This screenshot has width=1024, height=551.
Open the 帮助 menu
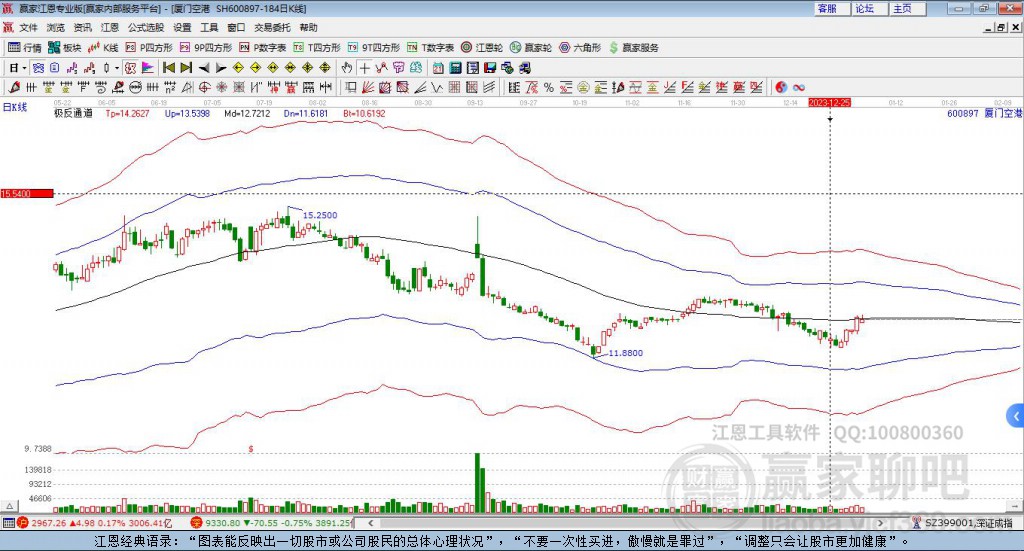pyautogui.click(x=308, y=27)
